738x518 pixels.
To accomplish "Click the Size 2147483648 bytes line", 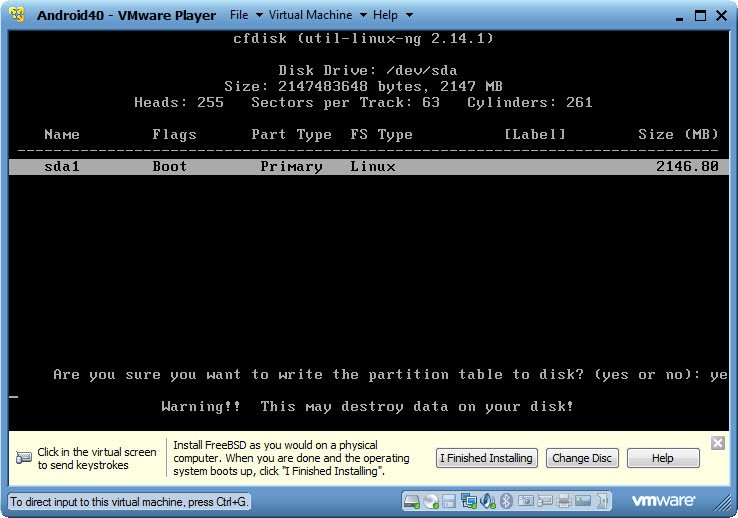I will 363,87.
